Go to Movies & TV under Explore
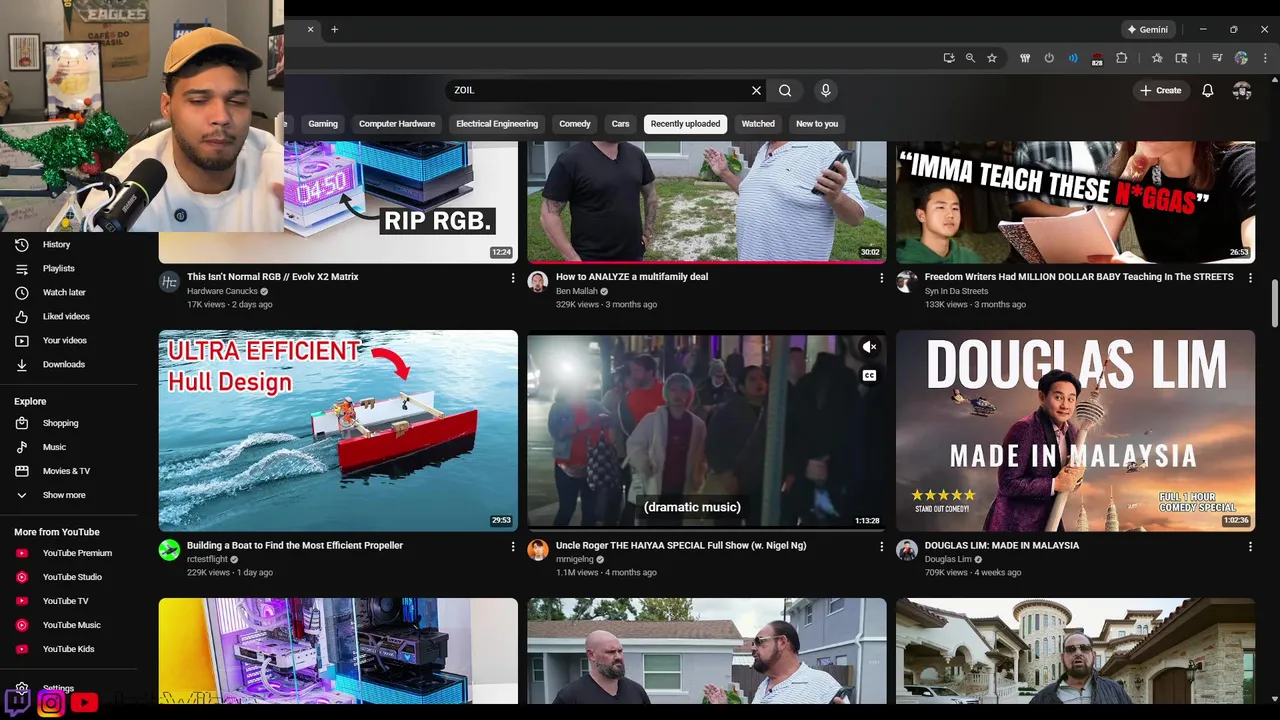This screenshot has width=1280, height=720. 68,471
